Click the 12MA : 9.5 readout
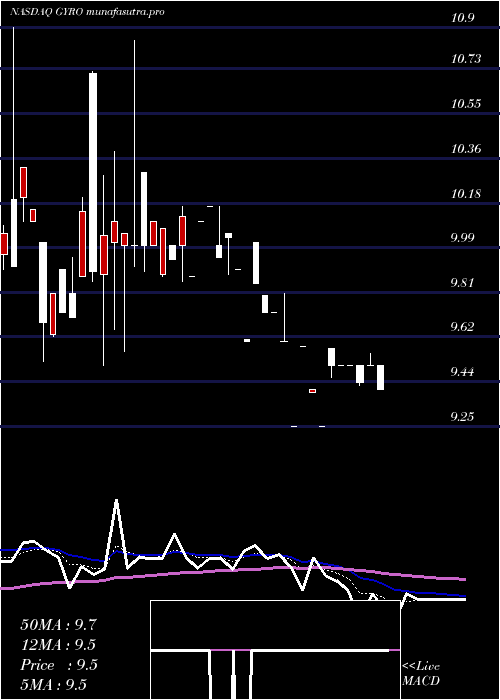The height and width of the screenshot is (700, 500). pos(58,645)
